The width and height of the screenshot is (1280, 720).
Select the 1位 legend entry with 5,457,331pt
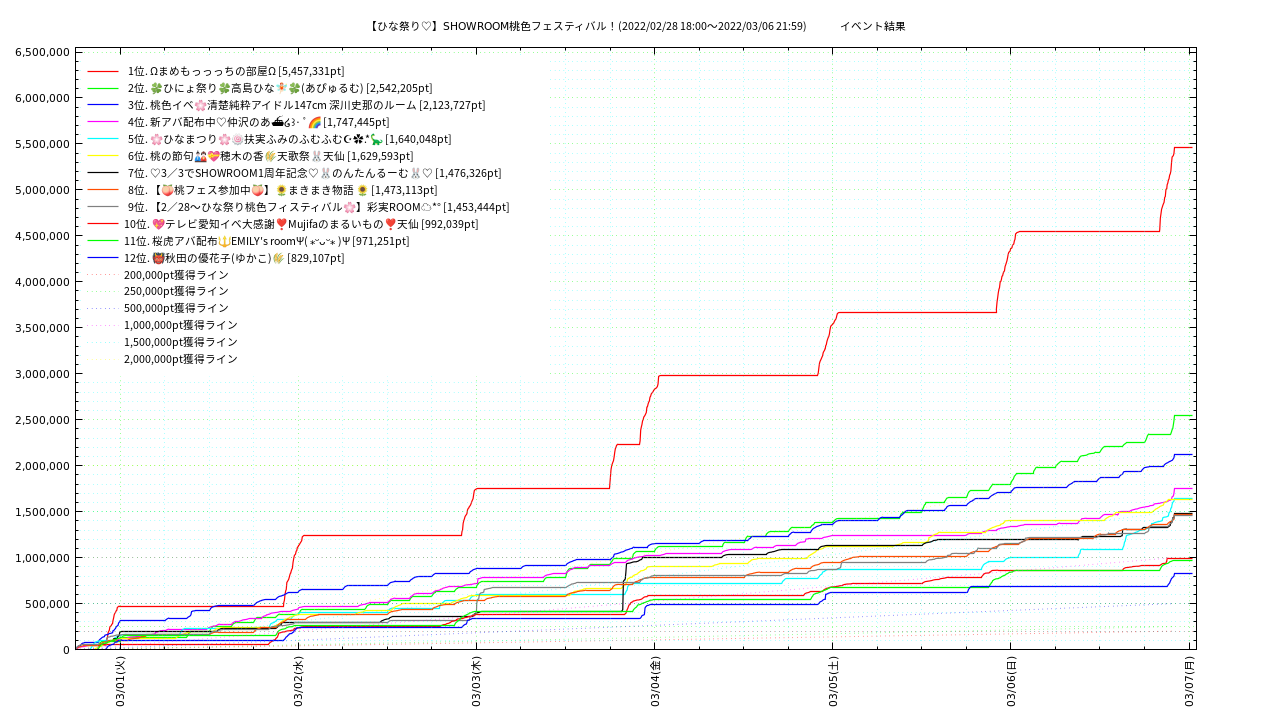pos(235,71)
